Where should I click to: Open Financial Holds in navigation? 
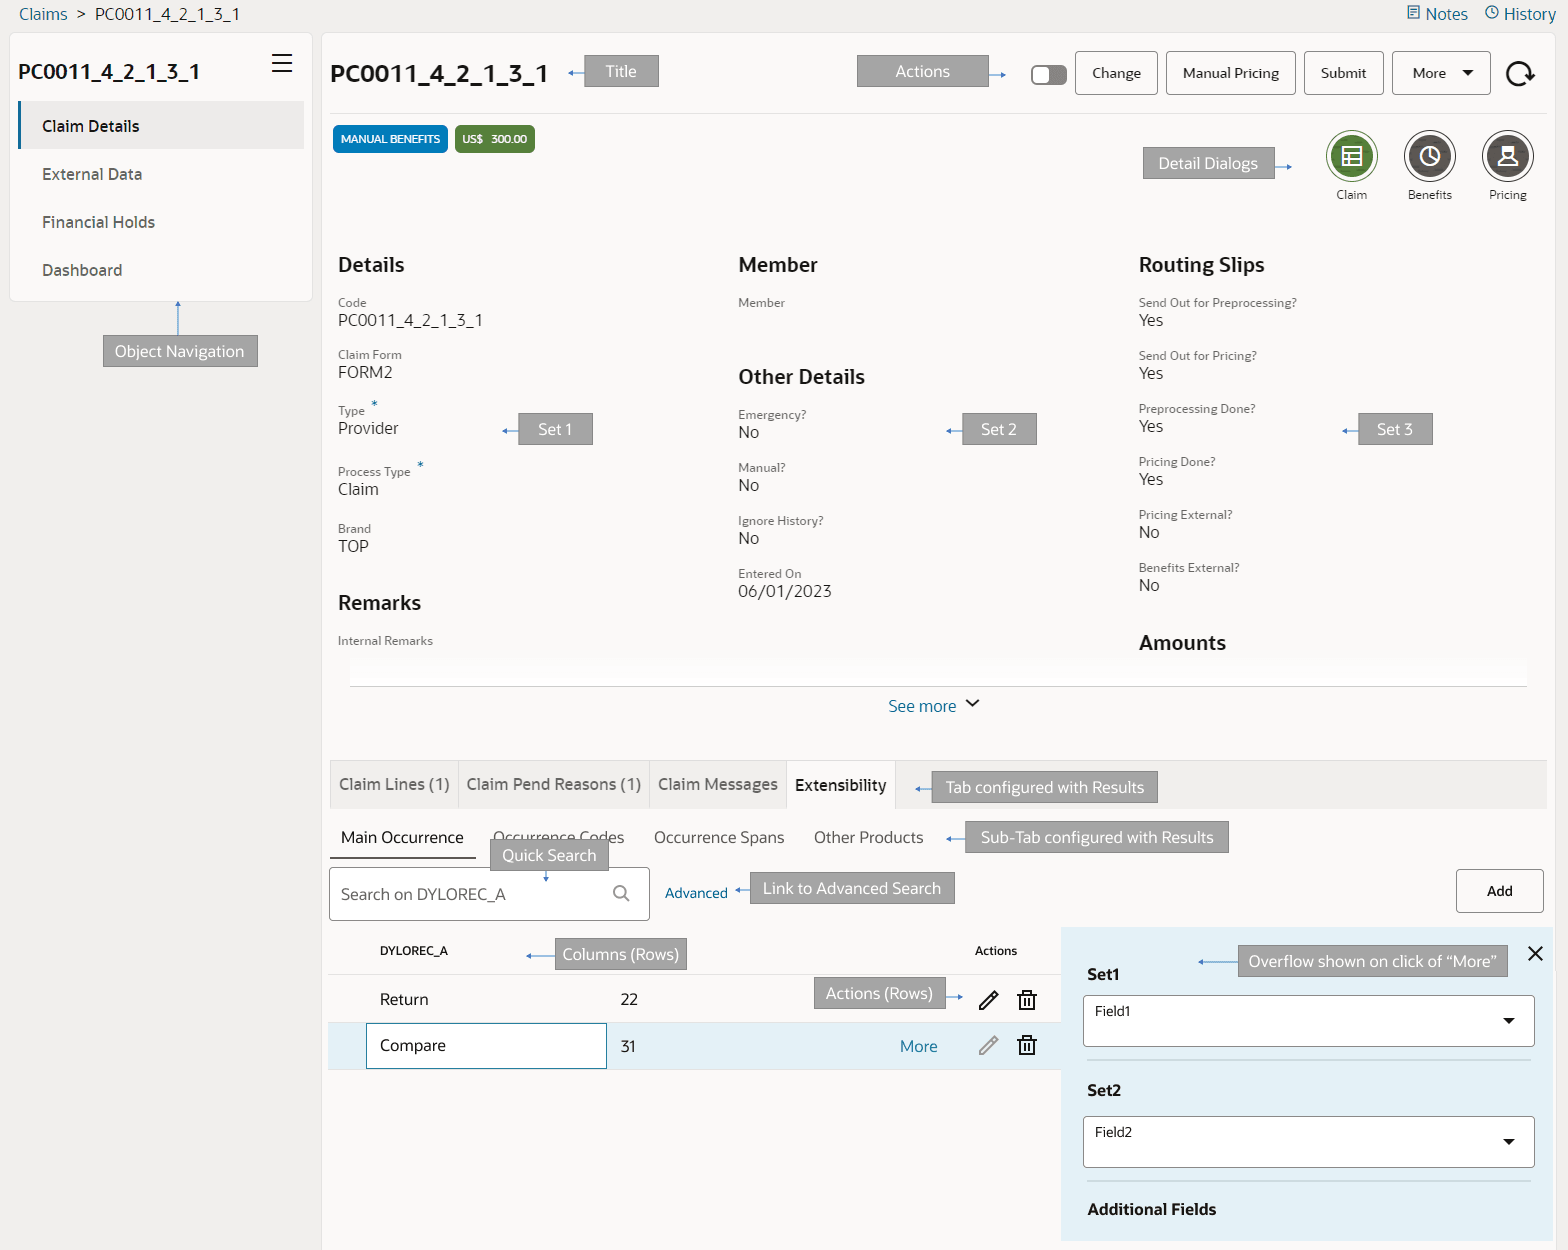161,222
